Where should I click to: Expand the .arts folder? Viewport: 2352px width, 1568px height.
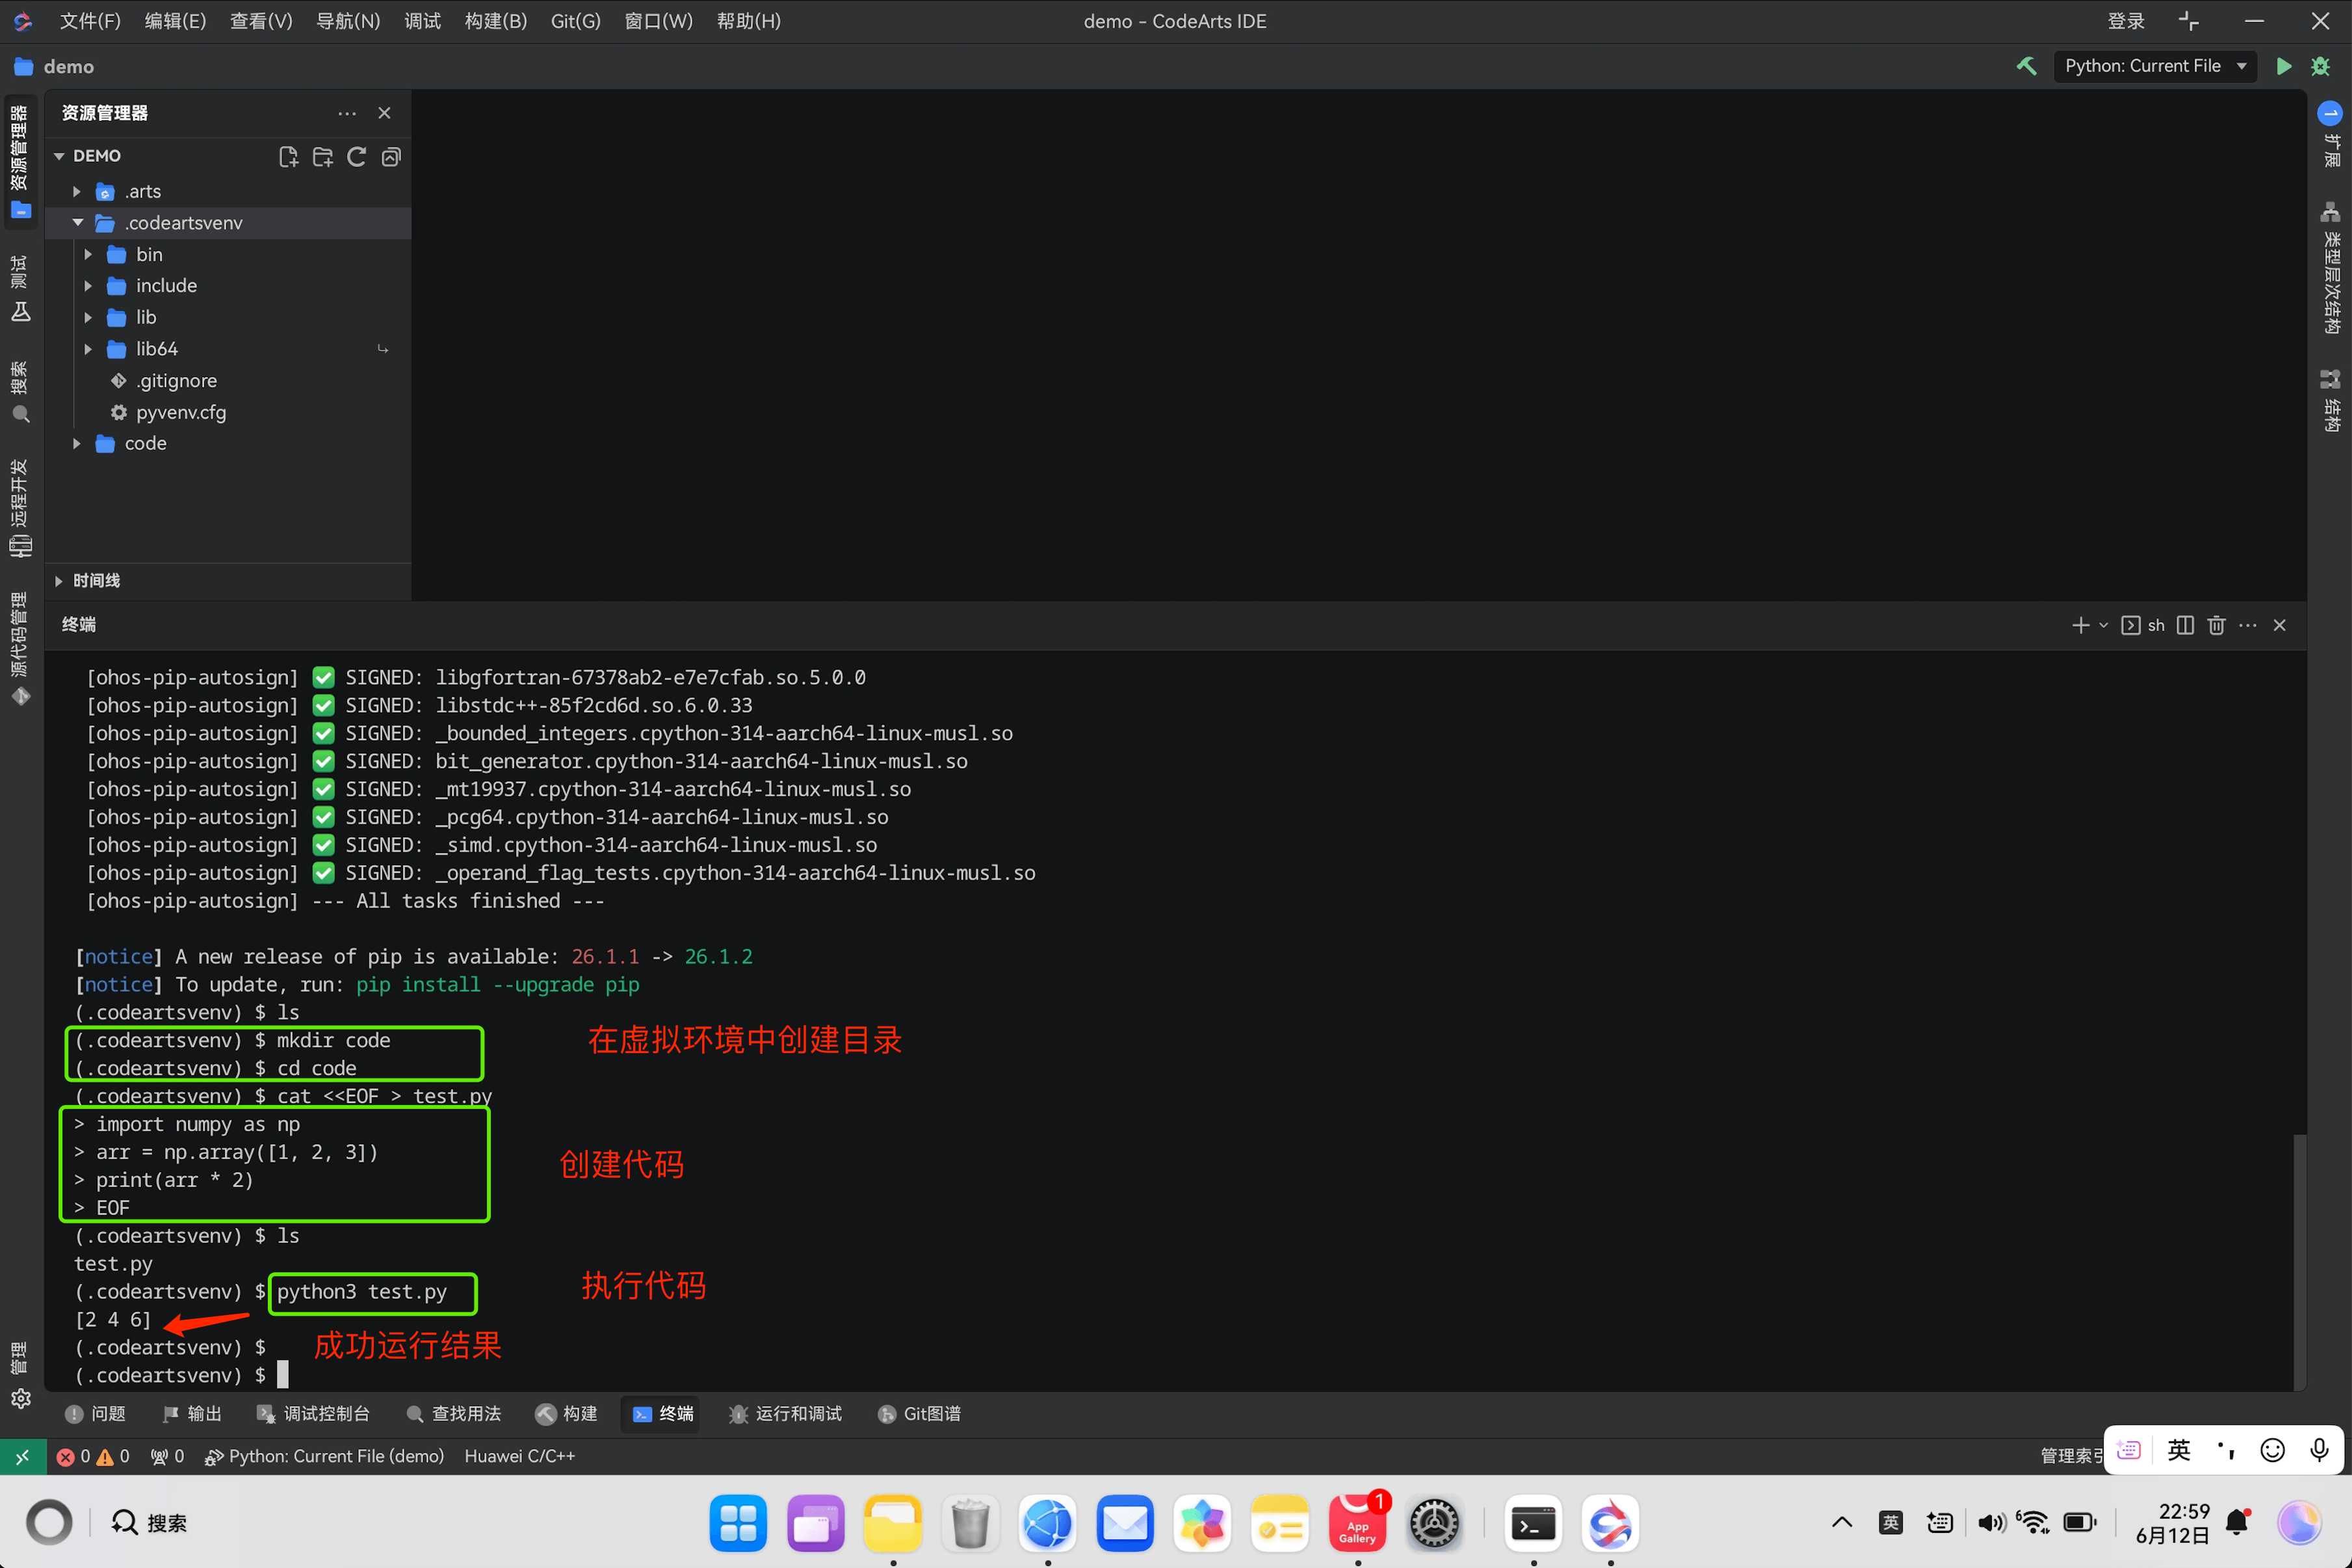click(76, 191)
